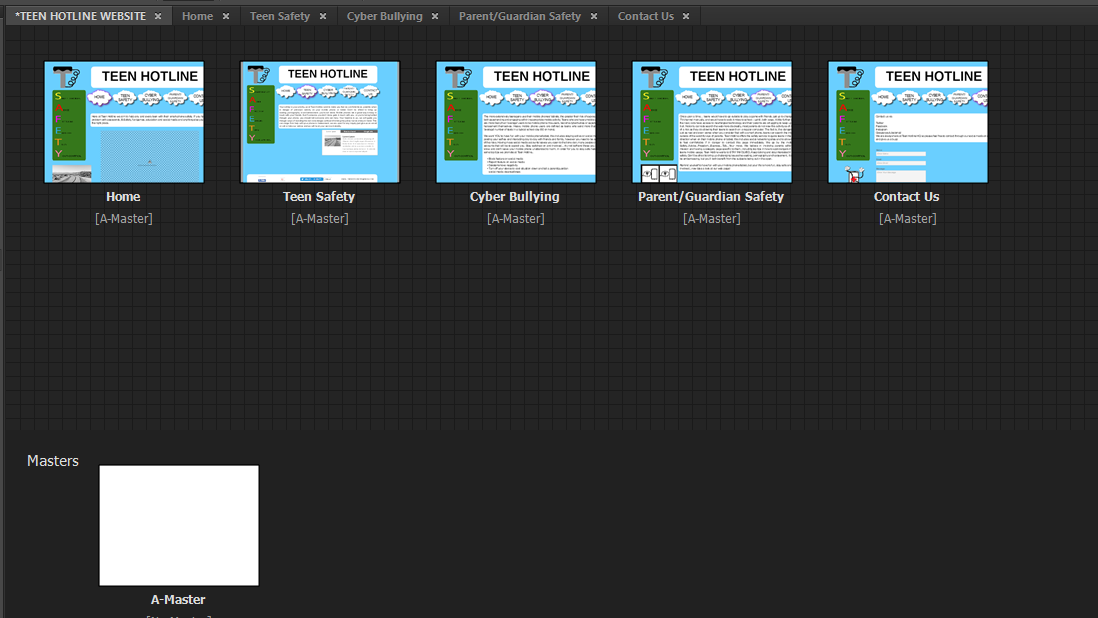Select the Teen Safety page thumbnail
This screenshot has width=1098, height=618.
pos(320,122)
